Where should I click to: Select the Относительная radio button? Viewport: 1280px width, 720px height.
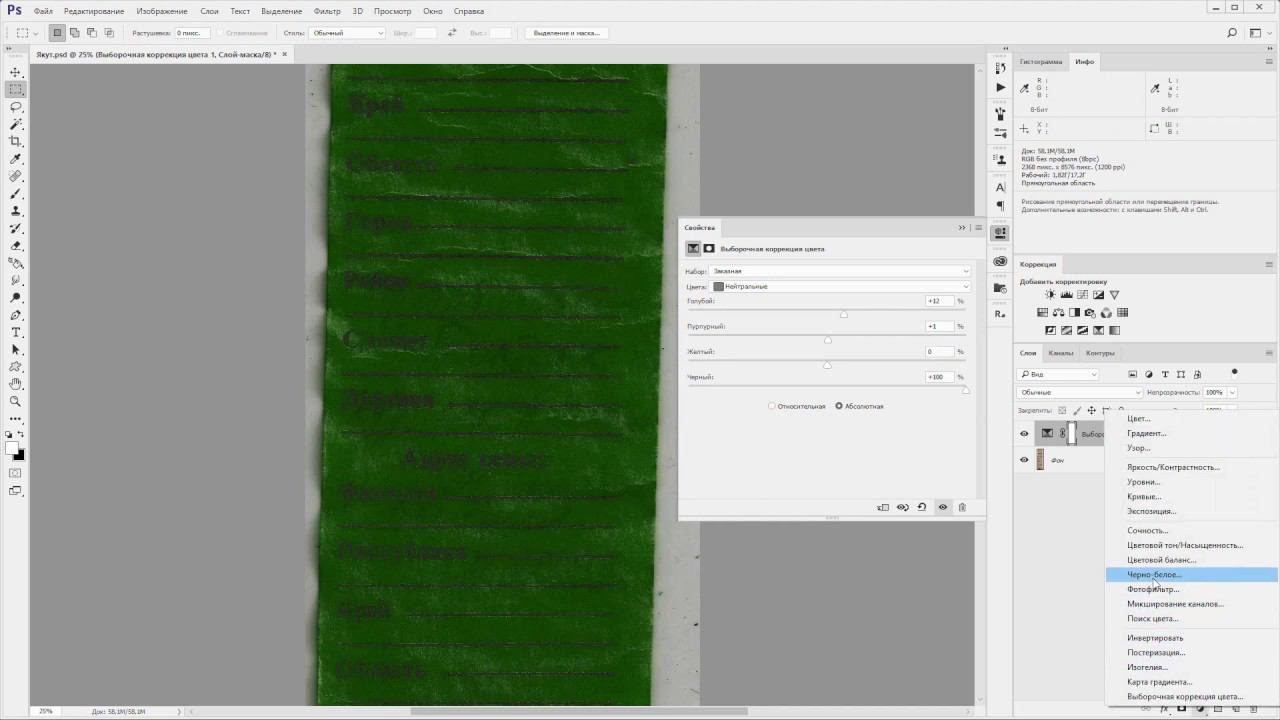[772, 406]
